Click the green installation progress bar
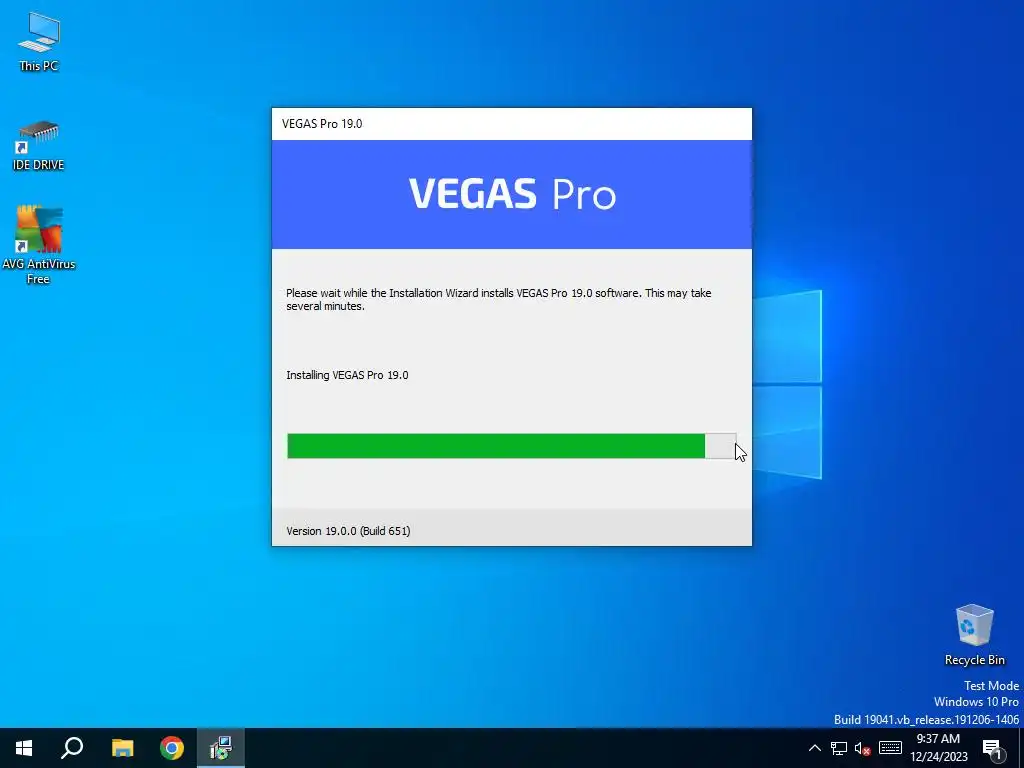This screenshot has width=1024, height=768. pyautogui.click(x=511, y=446)
